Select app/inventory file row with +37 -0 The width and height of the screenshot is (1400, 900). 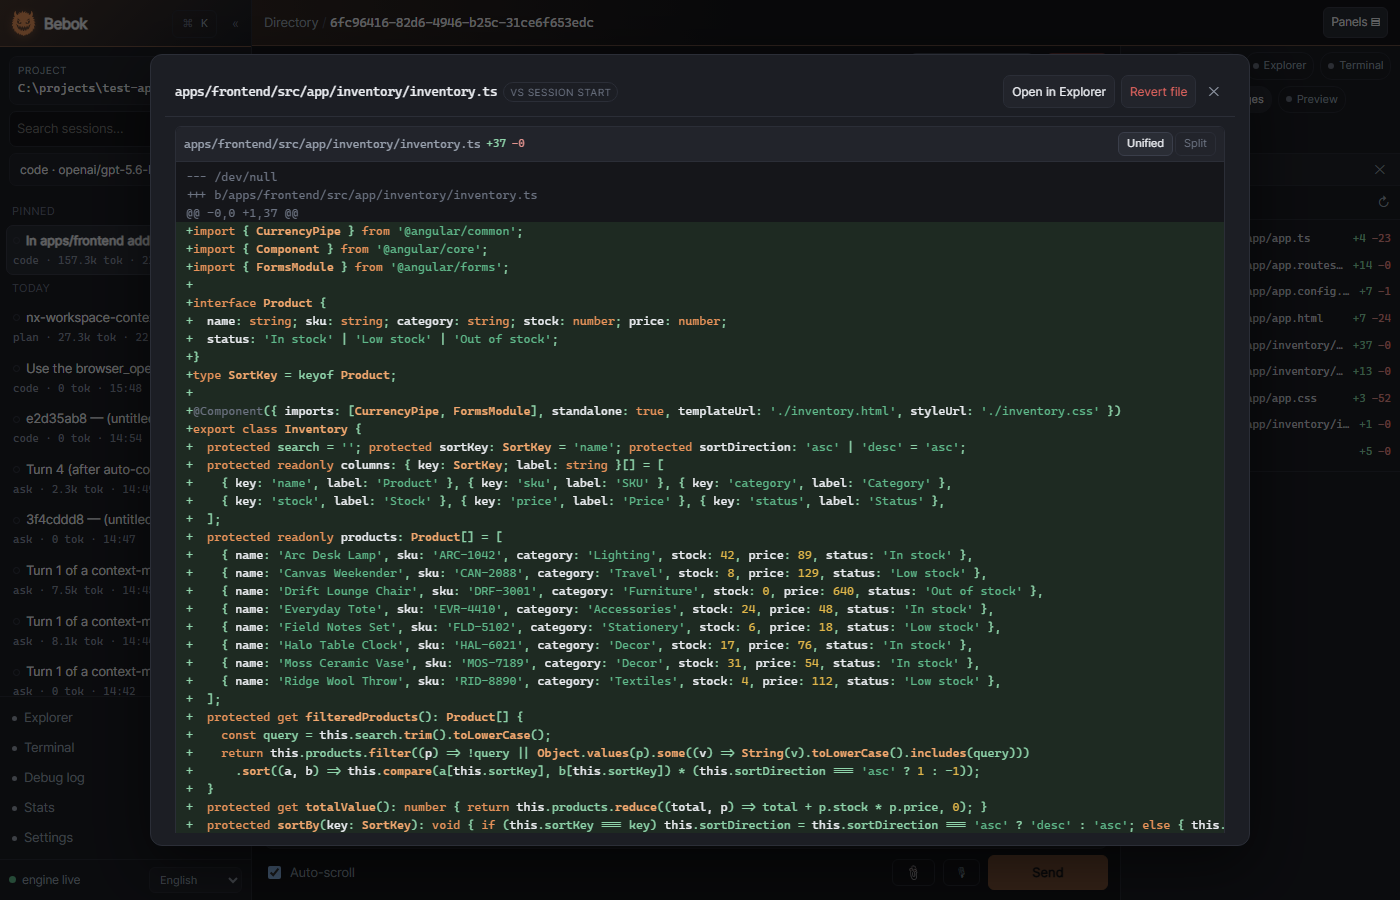pyautogui.click(x=1320, y=346)
